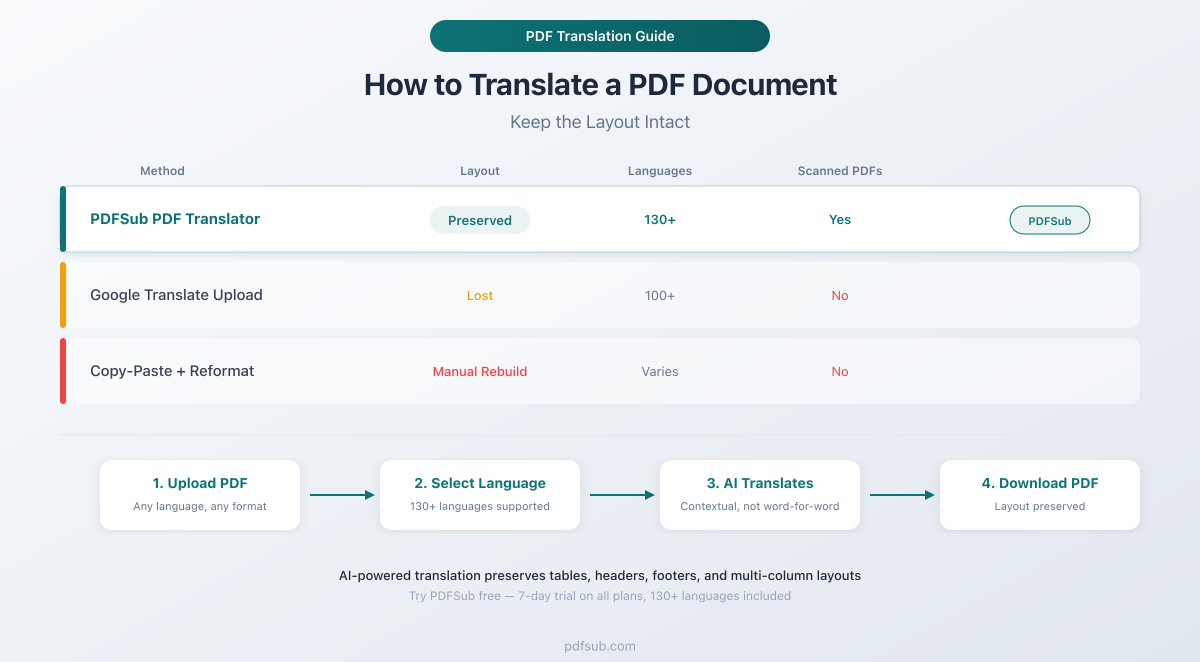Open the 1. Upload PDF card
Screen dimensions: 1200x662
click(200, 495)
